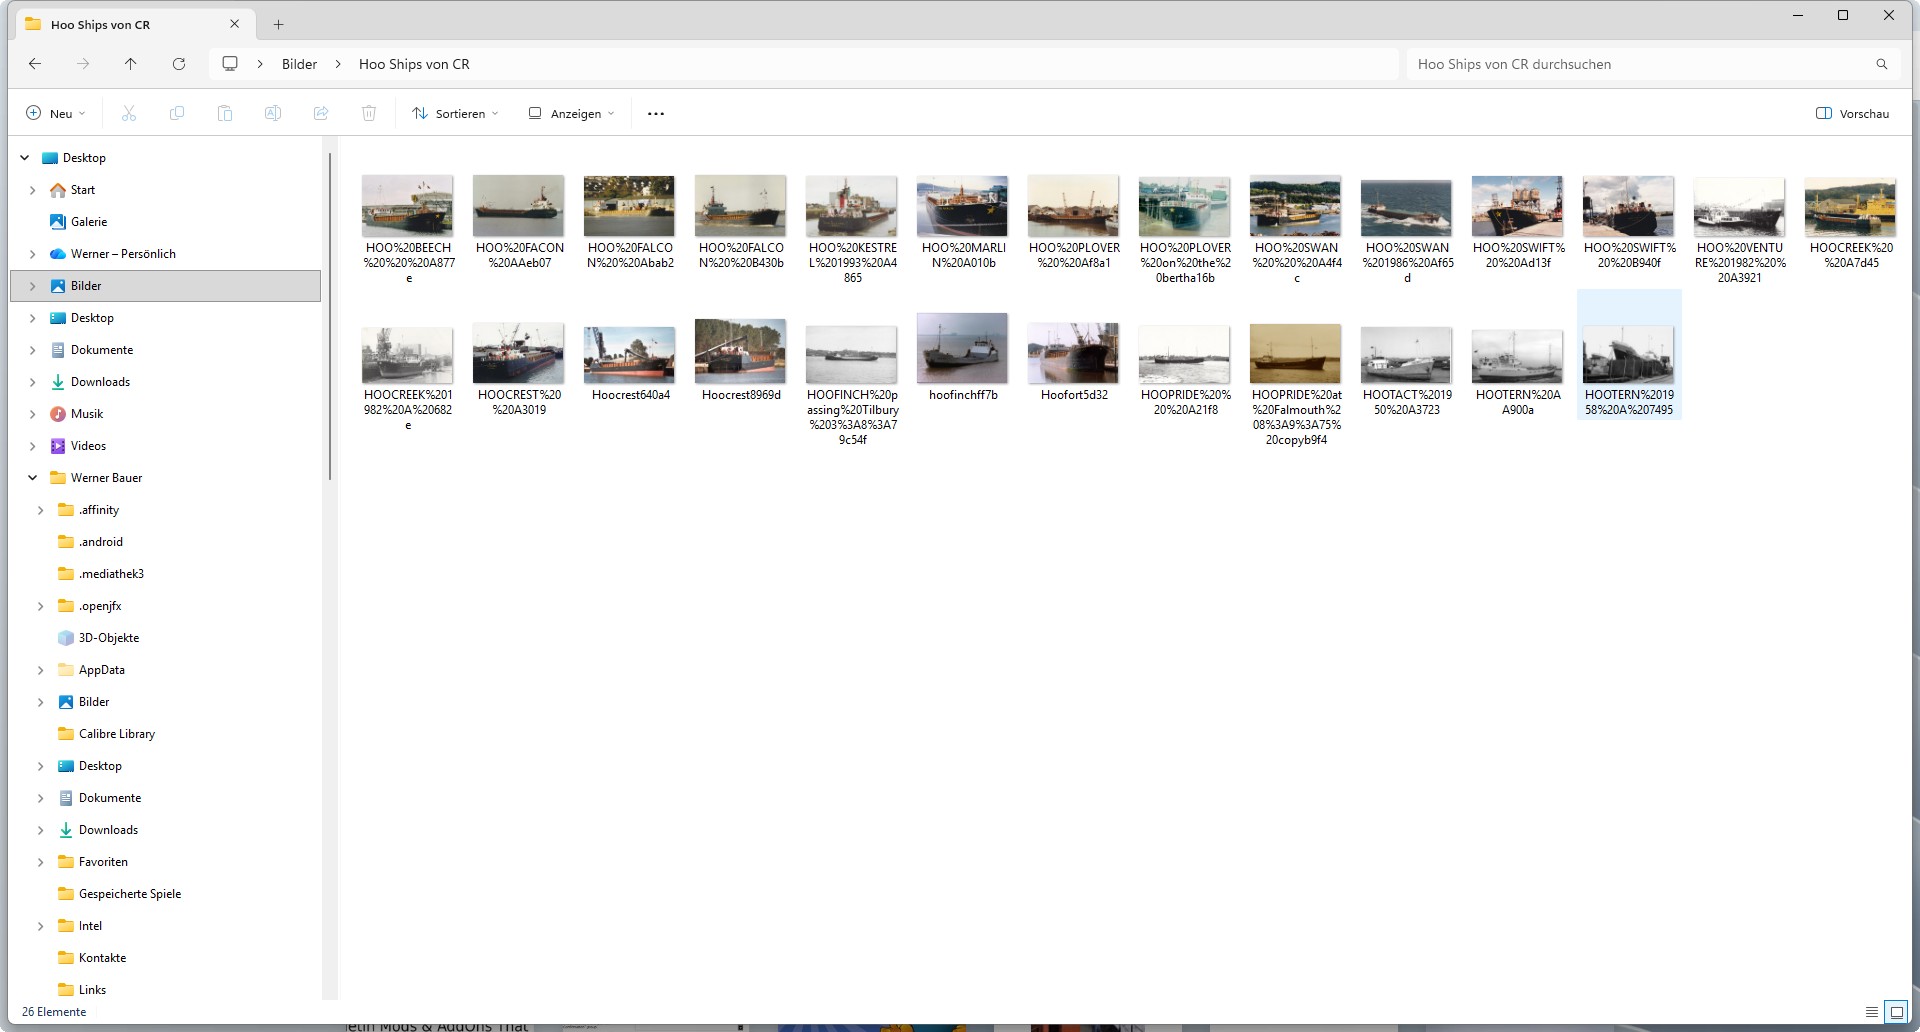The width and height of the screenshot is (1920, 1032).
Task: Collapse the Desktop root tree node
Action: (x=25, y=158)
